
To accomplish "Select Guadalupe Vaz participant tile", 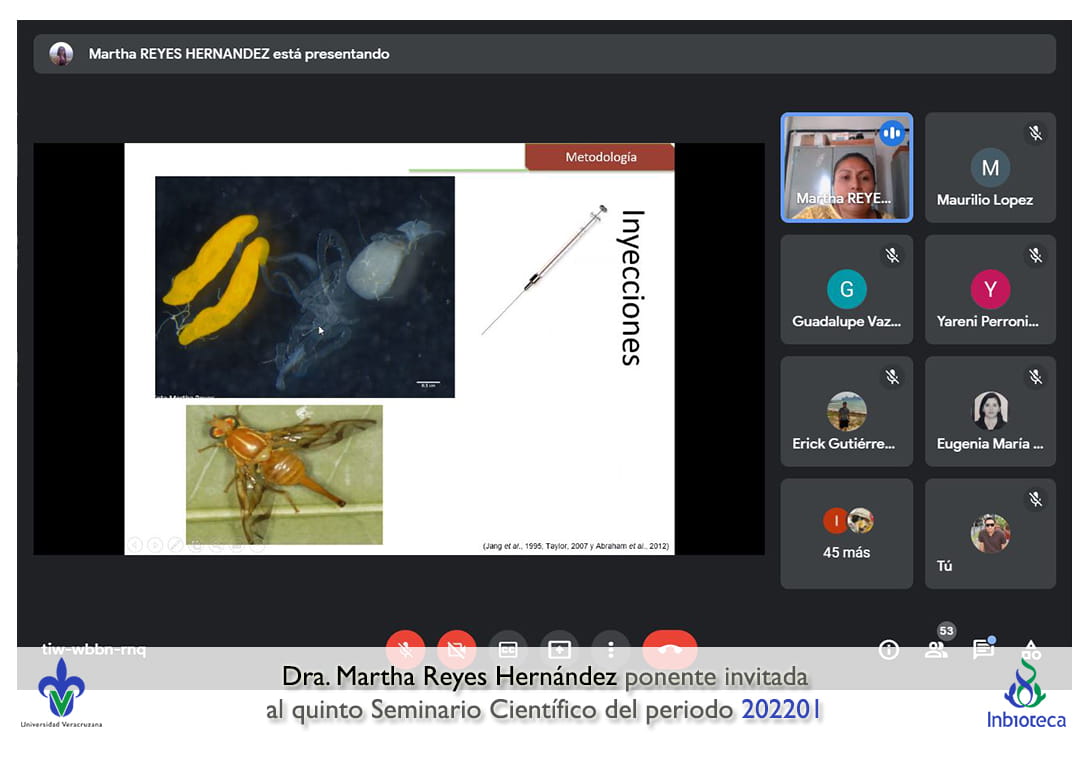I will [846, 290].
